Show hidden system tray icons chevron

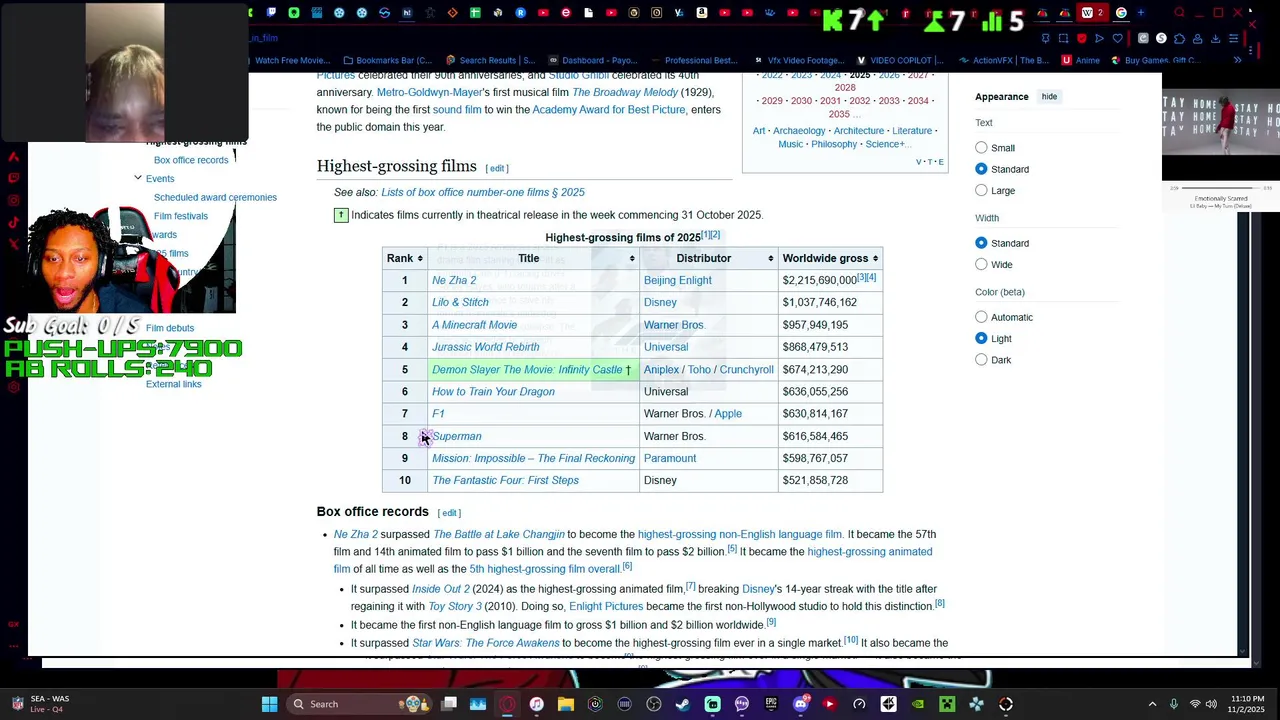(x=1152, y=704)
